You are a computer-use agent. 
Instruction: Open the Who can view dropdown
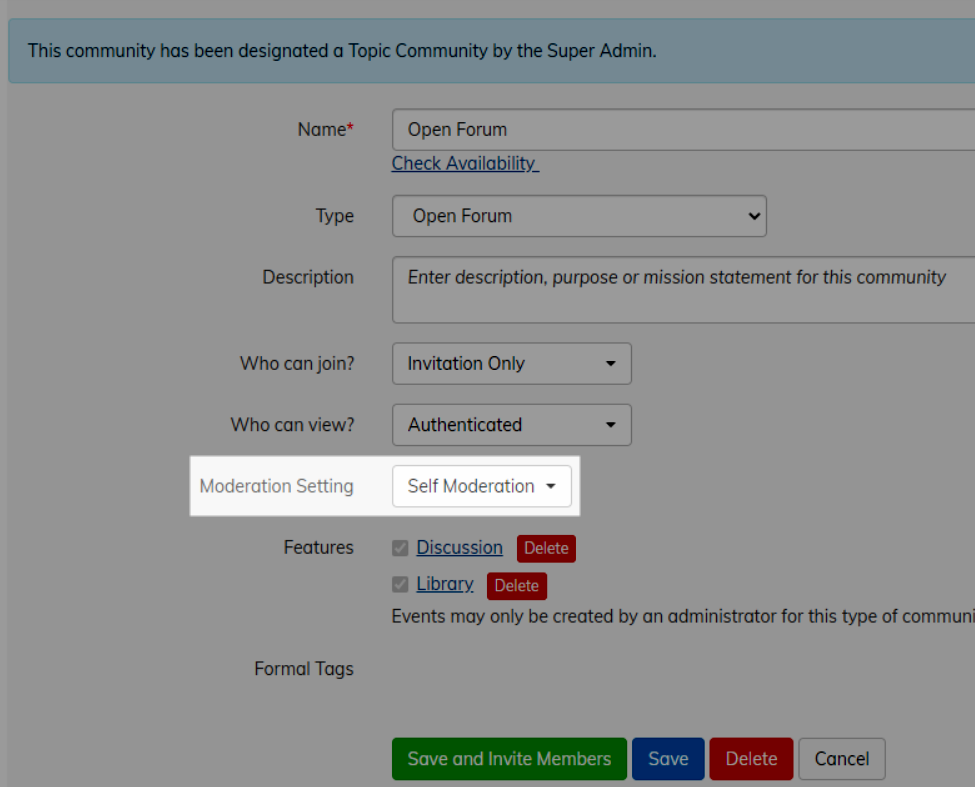pyautogui.click(x=511, y=425)
